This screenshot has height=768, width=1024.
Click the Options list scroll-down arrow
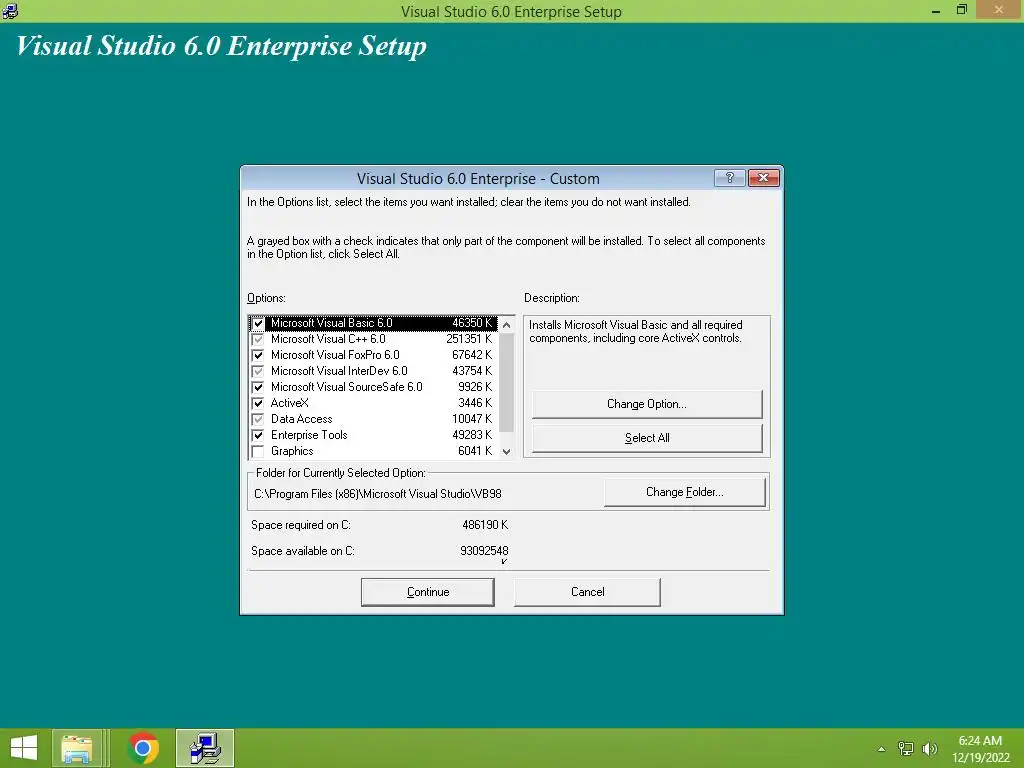pyautogui.click(x=506, y=451)
